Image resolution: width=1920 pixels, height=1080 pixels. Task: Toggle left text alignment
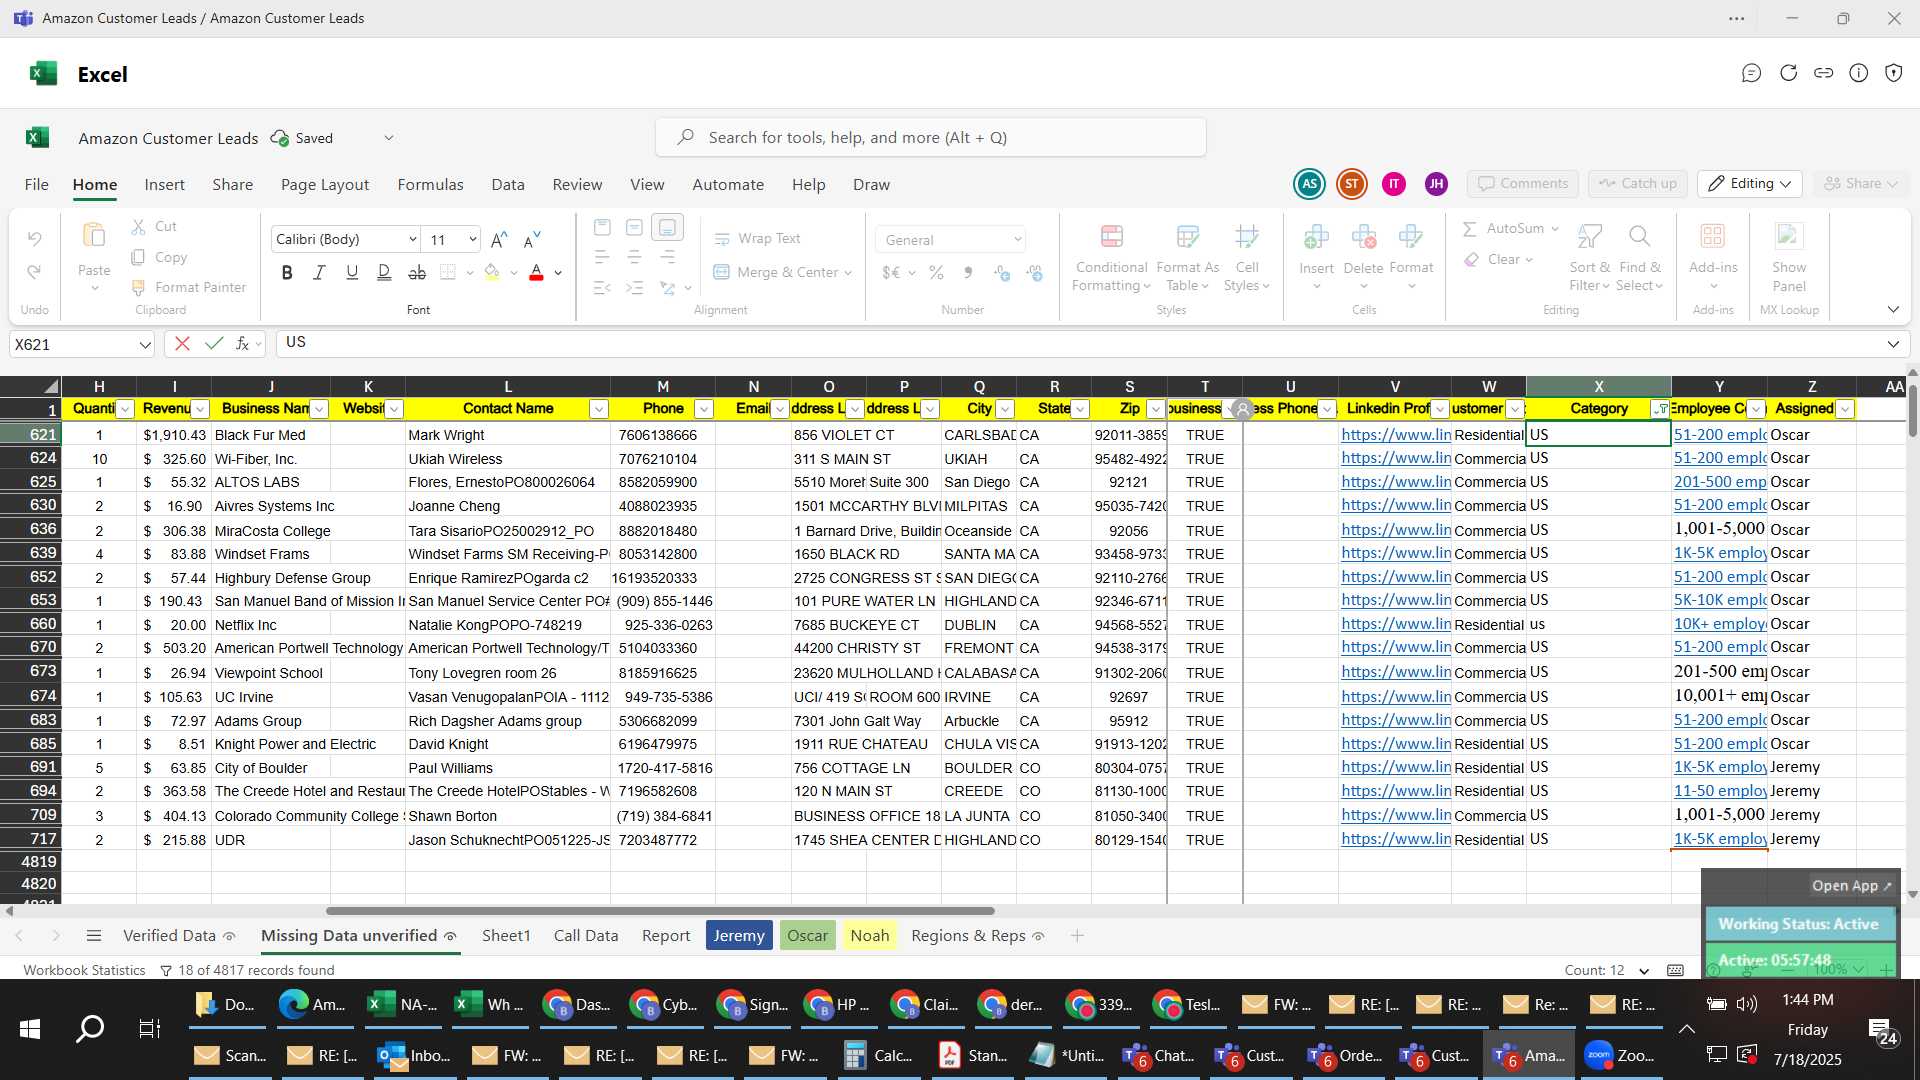(602, 258)
